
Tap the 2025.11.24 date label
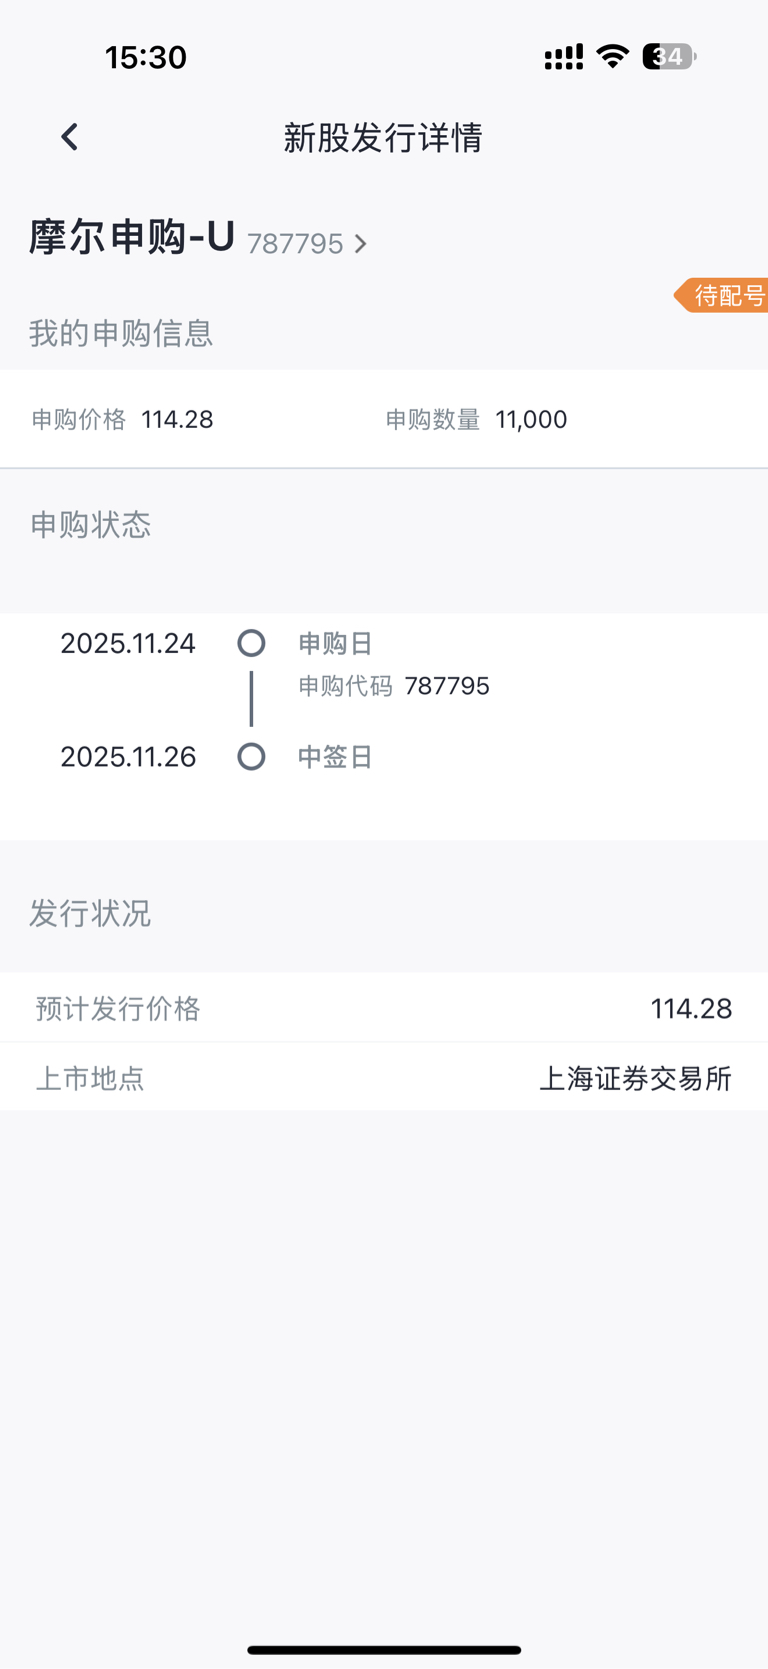pyautogui.click(x=128, y=643)
